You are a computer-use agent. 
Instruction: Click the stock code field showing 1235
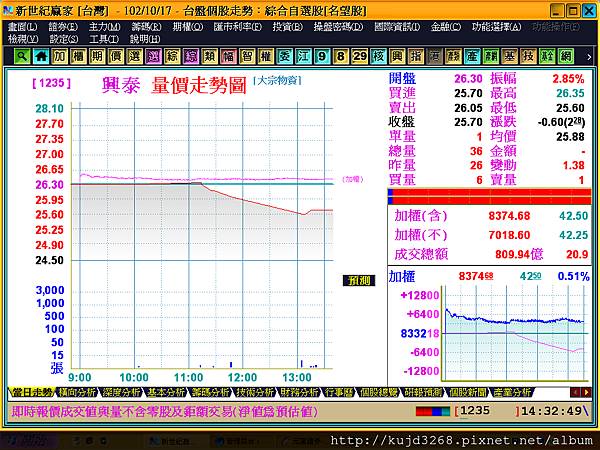pos(487,411)
